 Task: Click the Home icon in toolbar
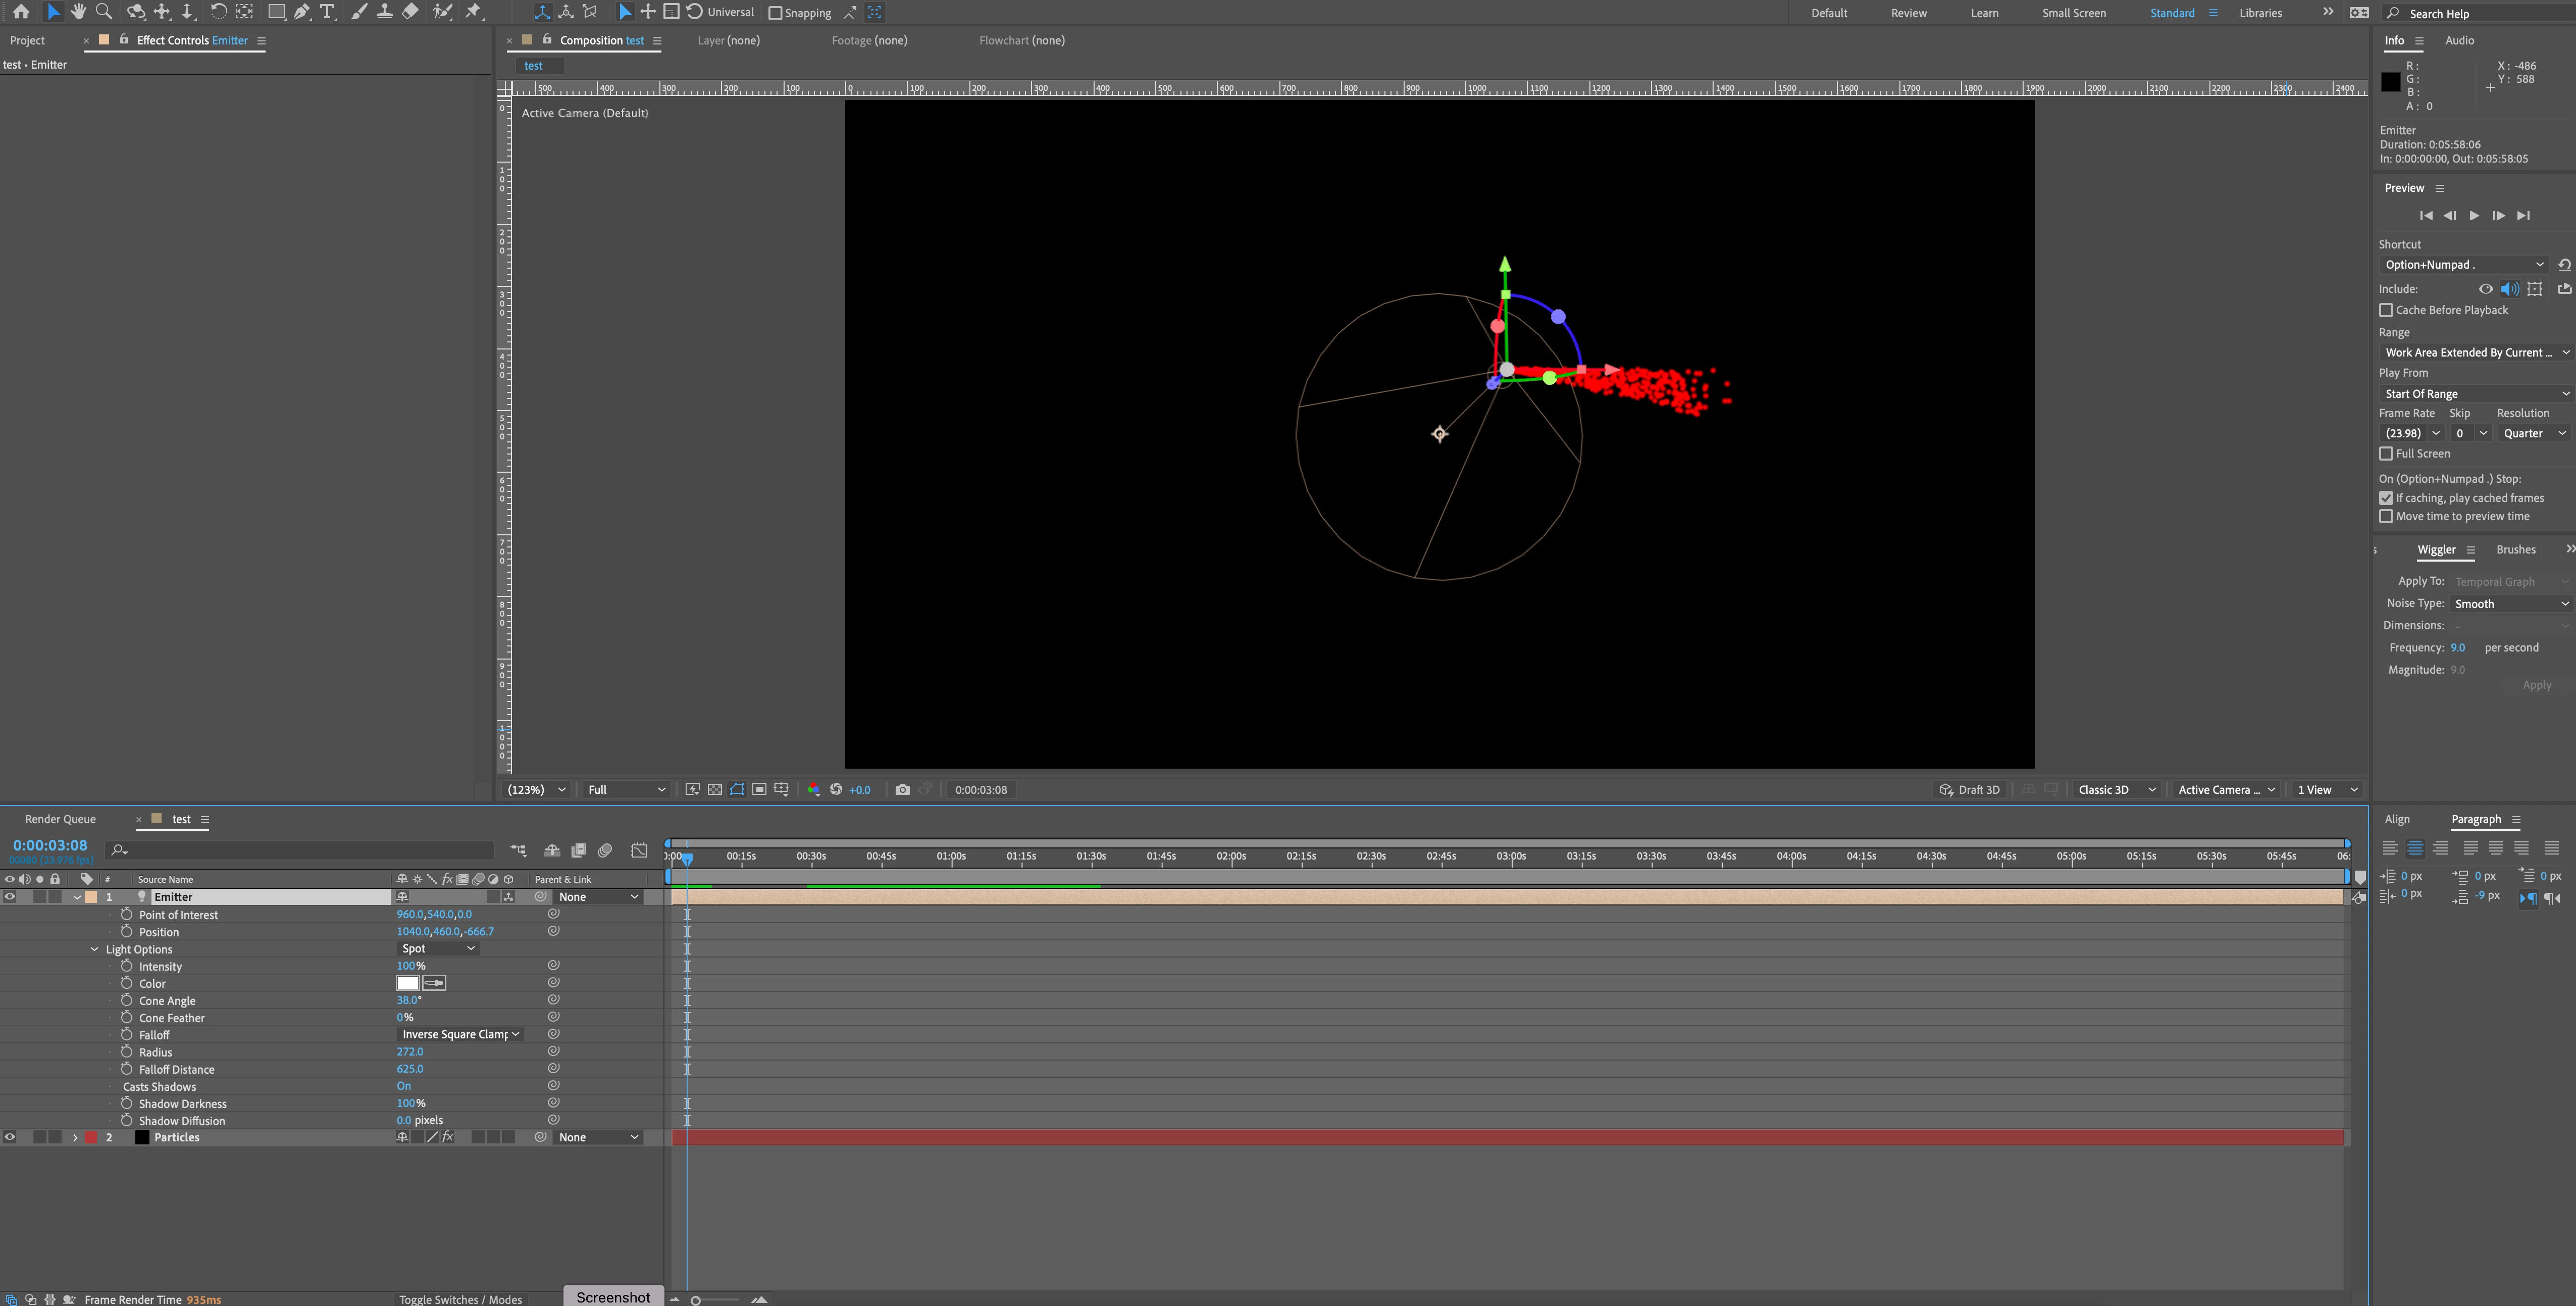point(21,12)
